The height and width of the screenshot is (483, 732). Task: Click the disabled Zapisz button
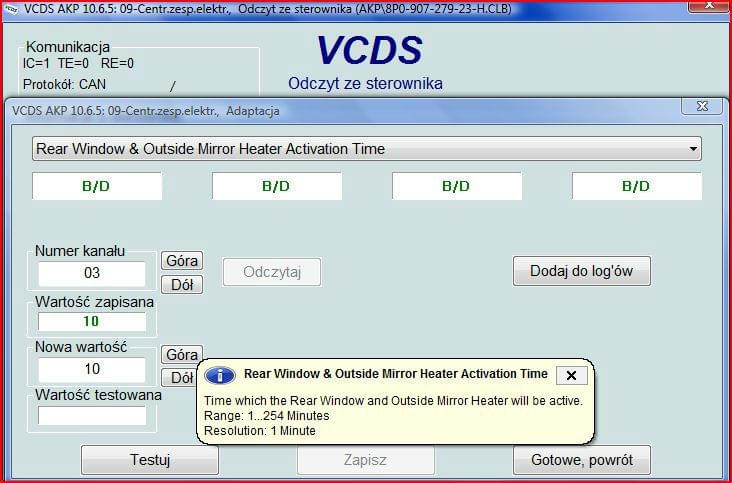[x=366, y=460]
